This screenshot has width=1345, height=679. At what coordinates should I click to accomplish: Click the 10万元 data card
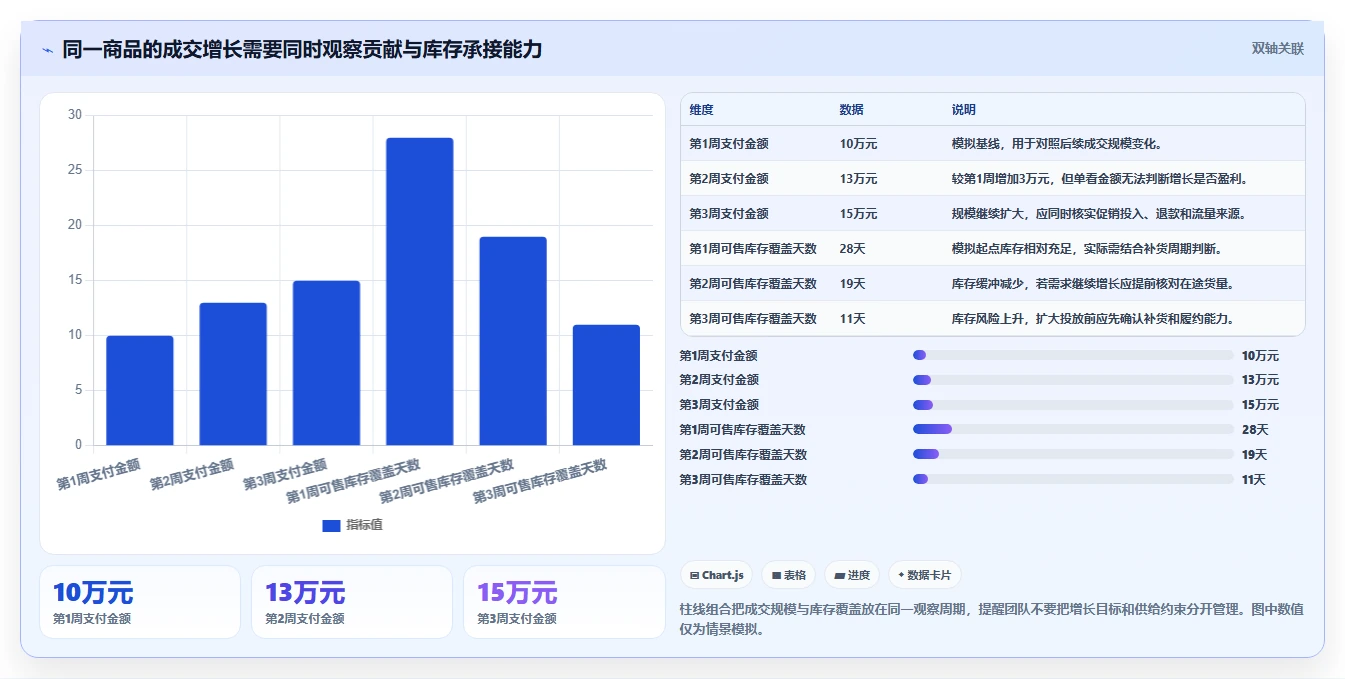[140, 602]
